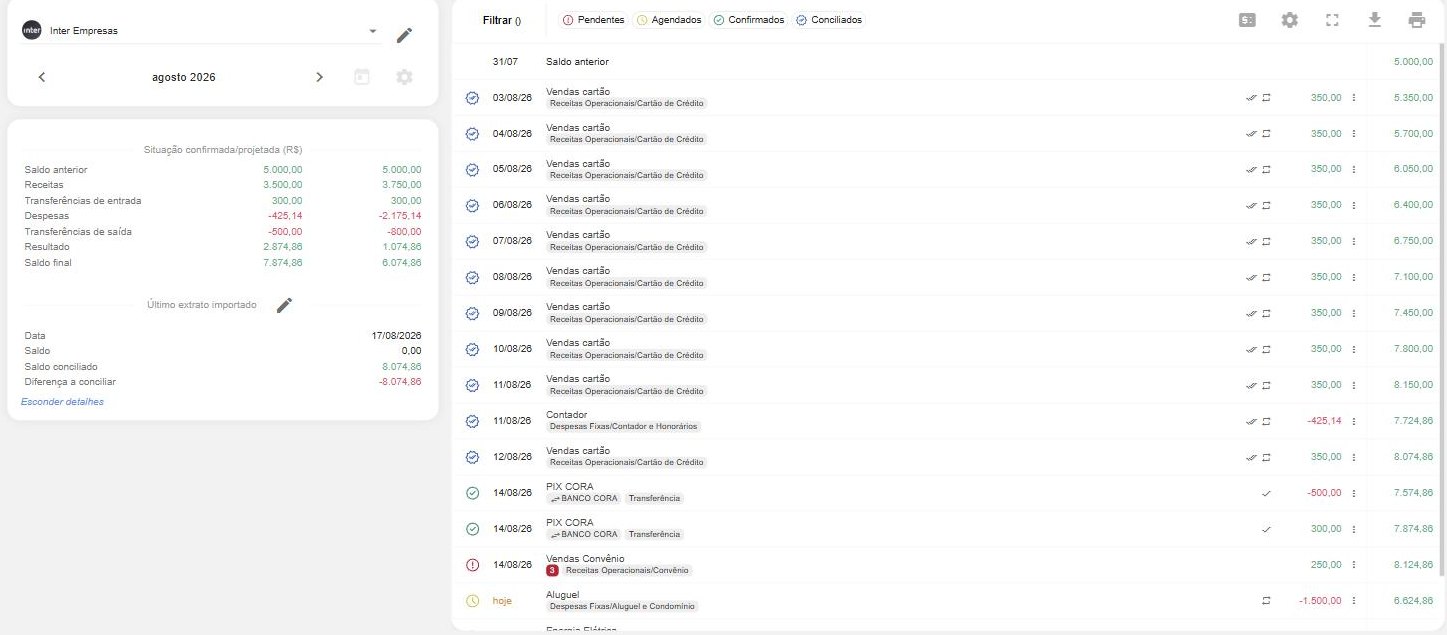
Task: Click the agosto 2026 month label
Action: (183, 77)
